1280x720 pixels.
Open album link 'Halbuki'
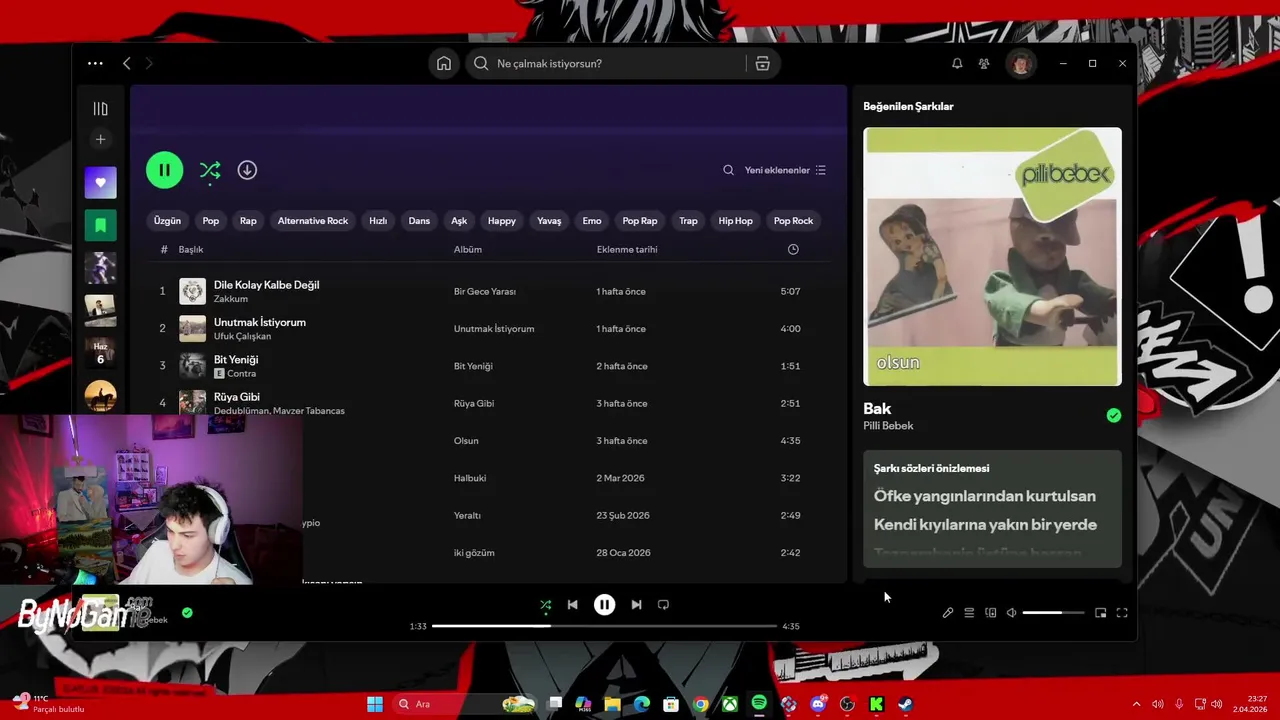coord(470,478)
